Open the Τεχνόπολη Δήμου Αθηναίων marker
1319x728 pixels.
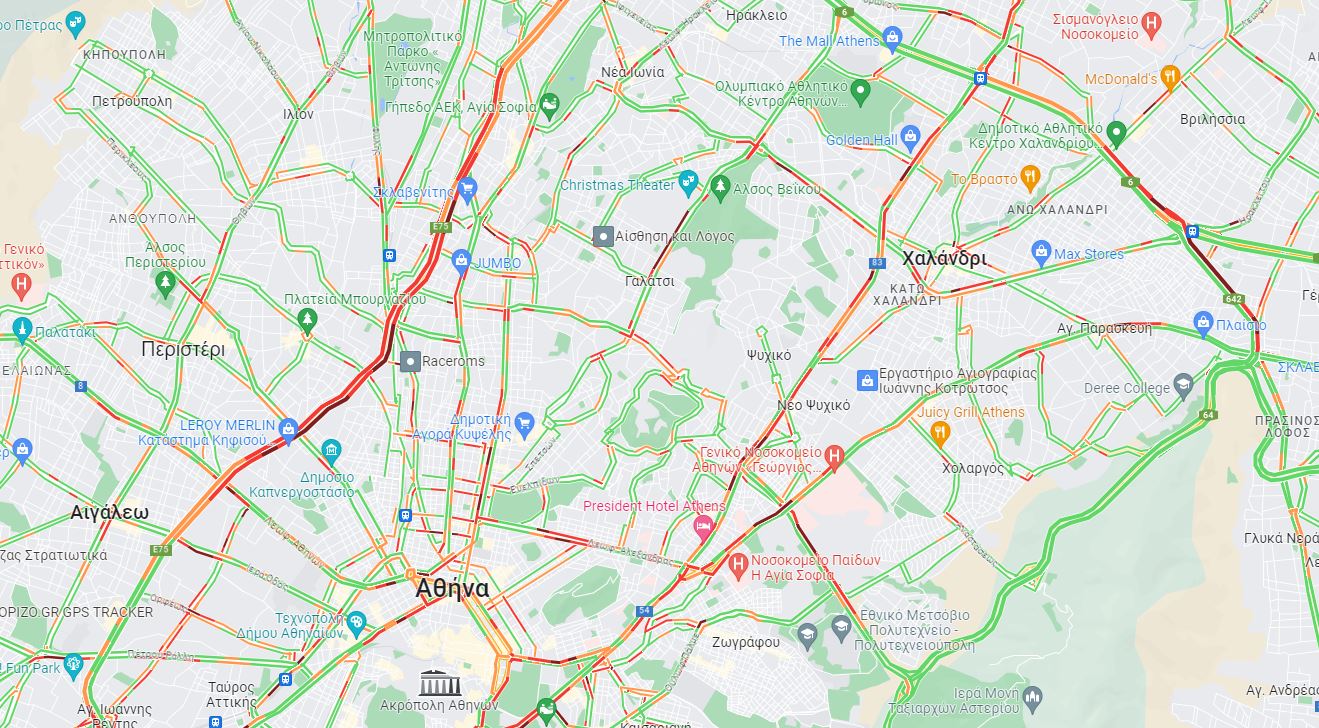(356, 623)
